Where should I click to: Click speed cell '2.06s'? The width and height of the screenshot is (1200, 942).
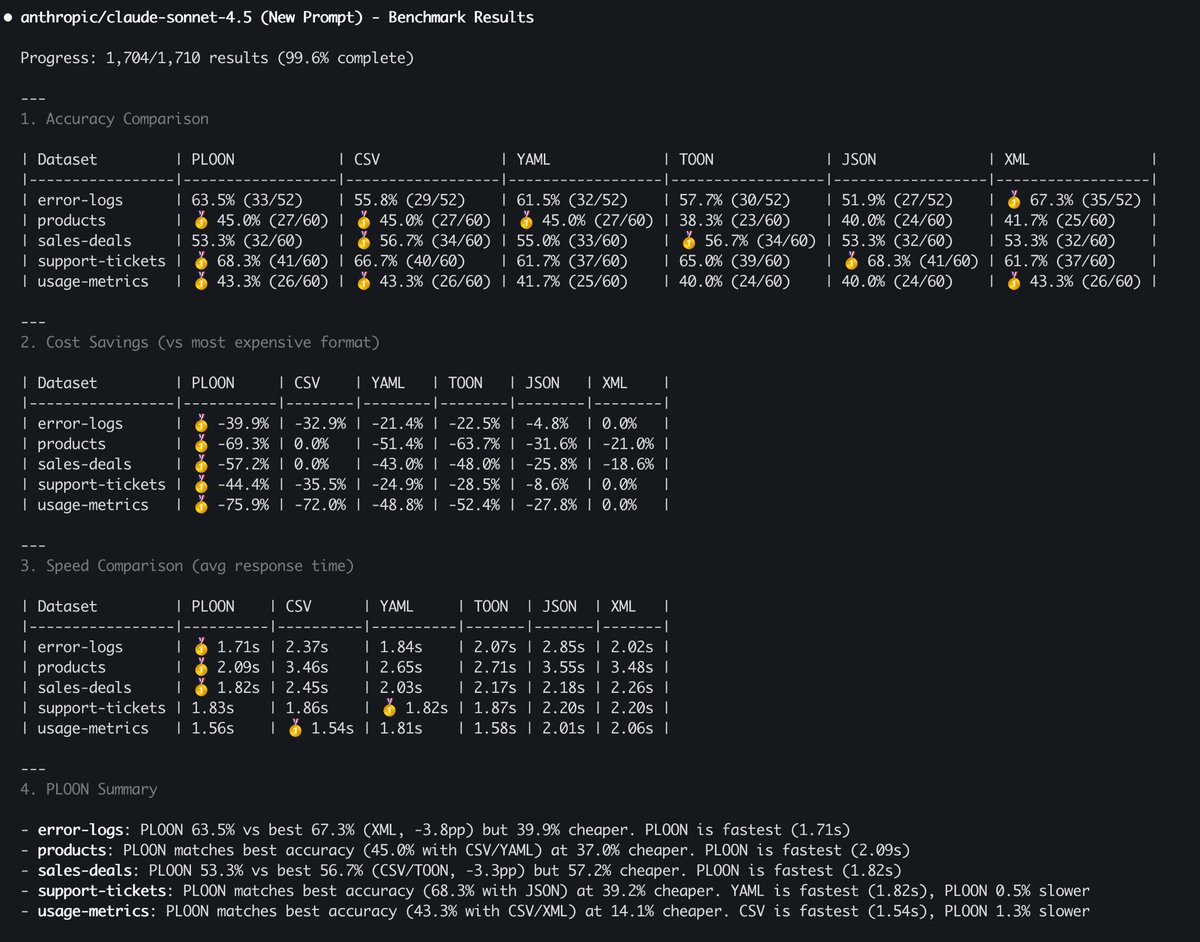coord(632,728)
